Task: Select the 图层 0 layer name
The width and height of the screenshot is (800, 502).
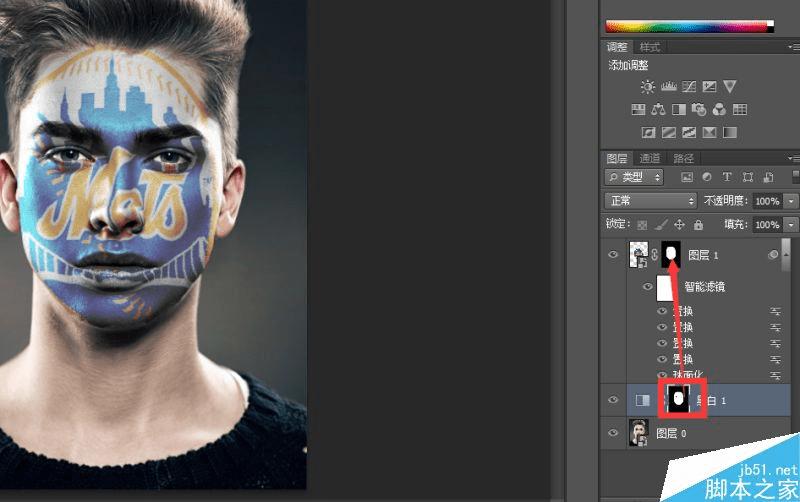Action: (x=671, y=433)
